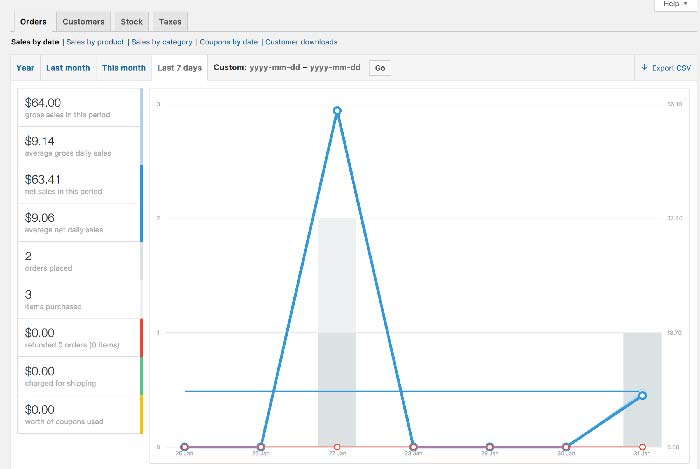
Task: Export the report as CSV
Action: (666, 68)
